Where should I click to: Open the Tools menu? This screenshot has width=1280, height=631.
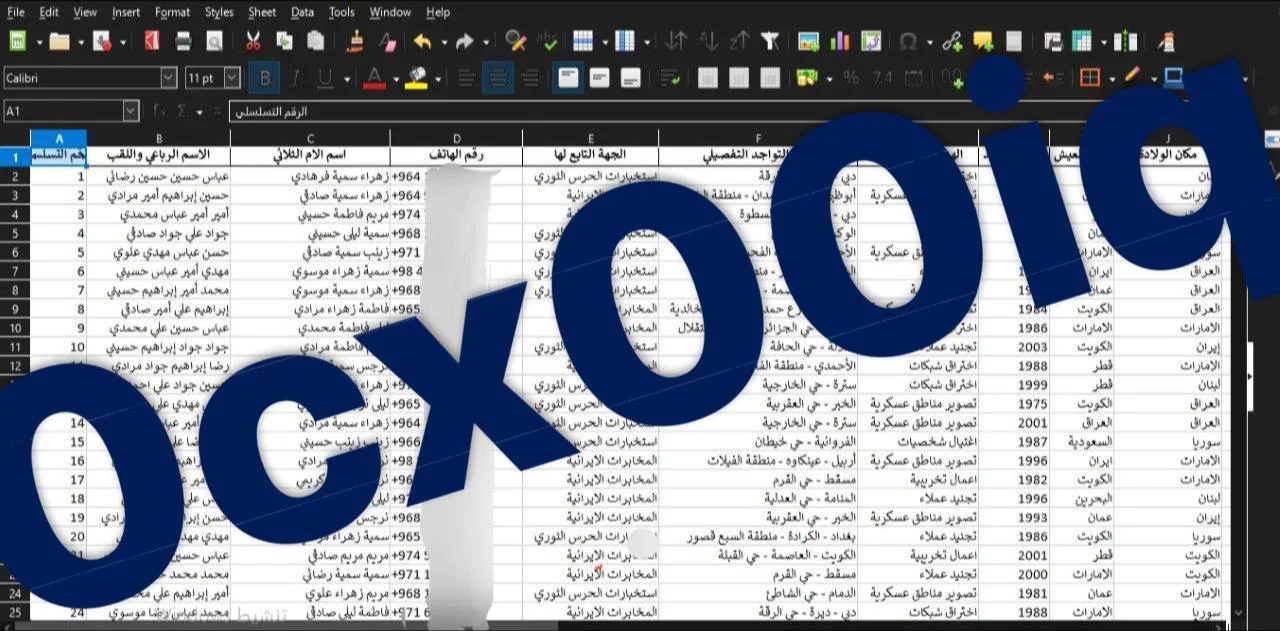[342, 12]
